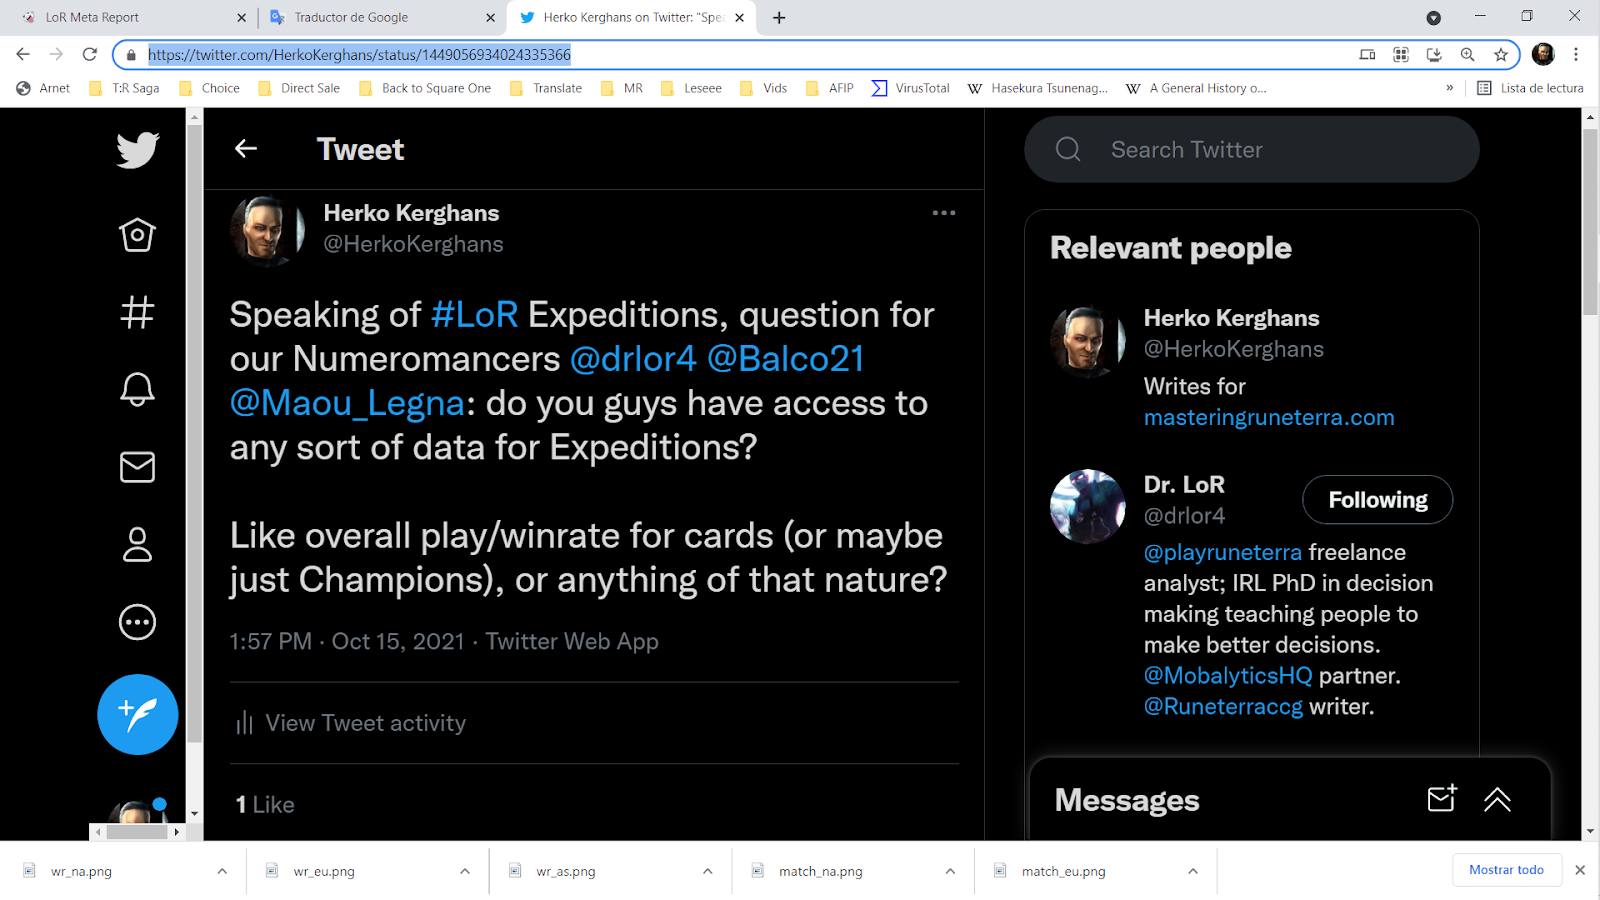Click Mostrar todo to show all downloads
1600x900 pixels.
tap(1506, 870)
